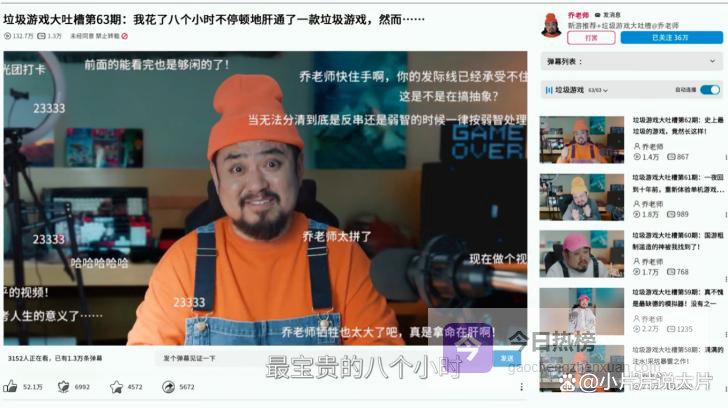Open the 第62期 recommended video thumbnail
The image size is (728, 408).
pyautogui.click(x=582, y=140)
